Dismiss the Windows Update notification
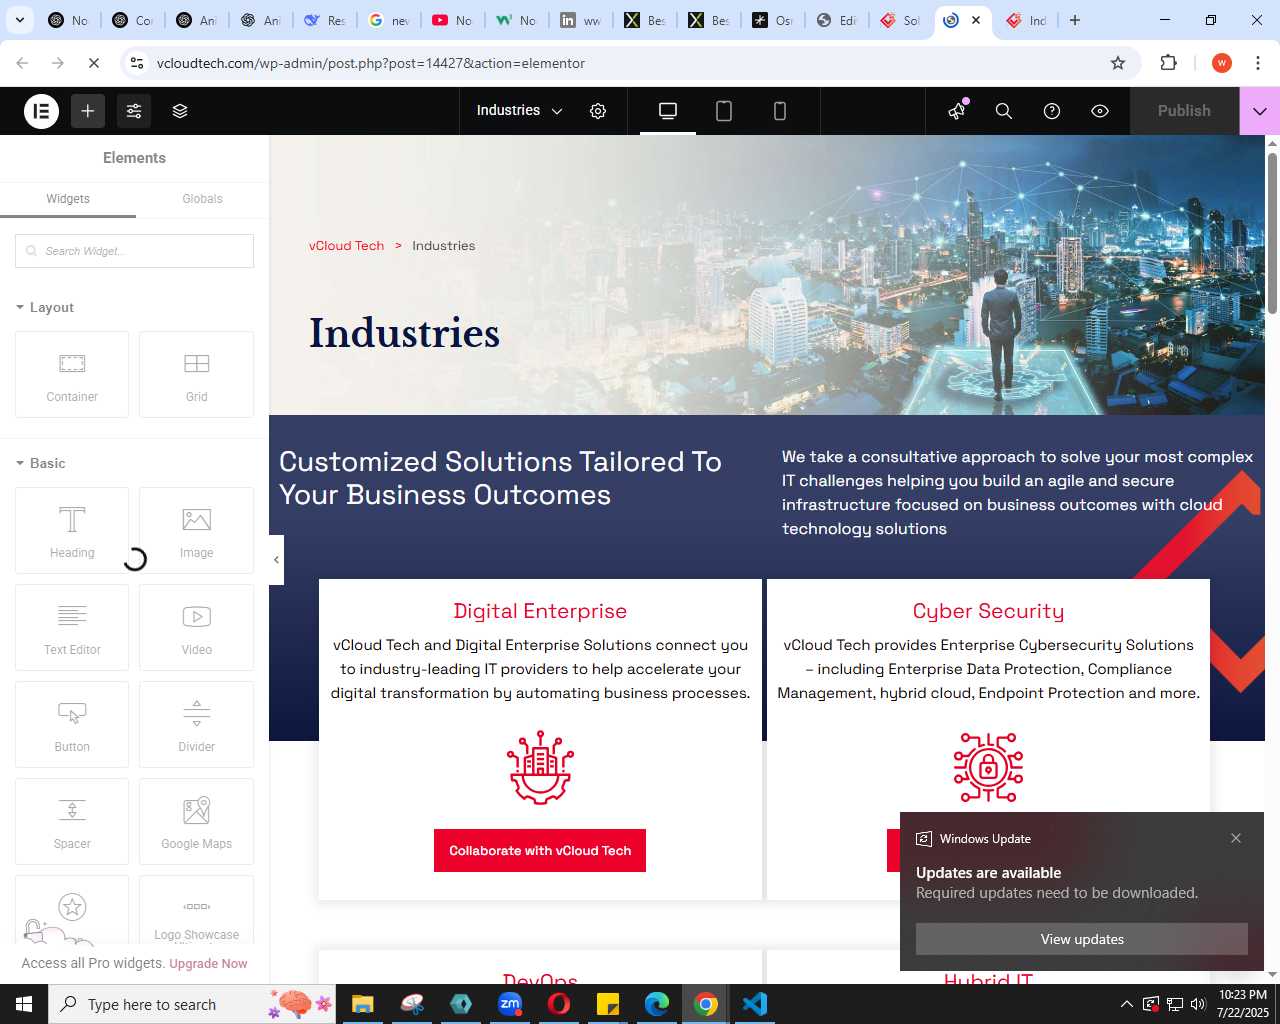Screen dimensions: 1280x1024 coord(1236,838)
